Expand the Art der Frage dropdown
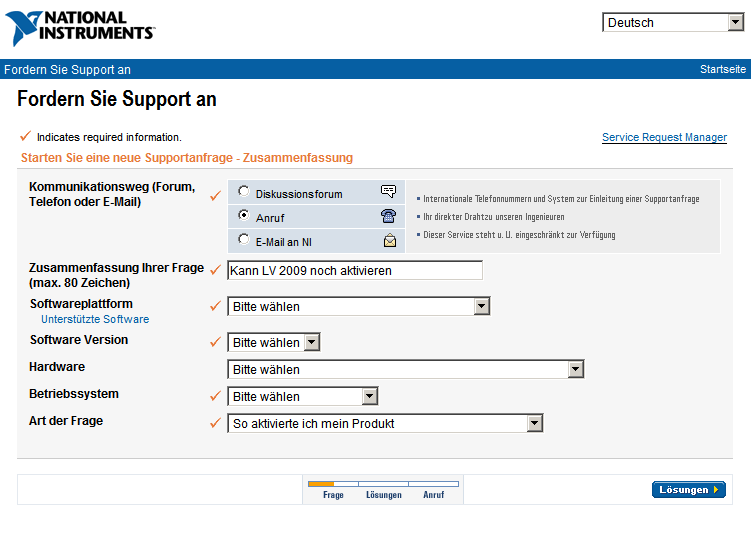754x542 pixels. (385, 424)
